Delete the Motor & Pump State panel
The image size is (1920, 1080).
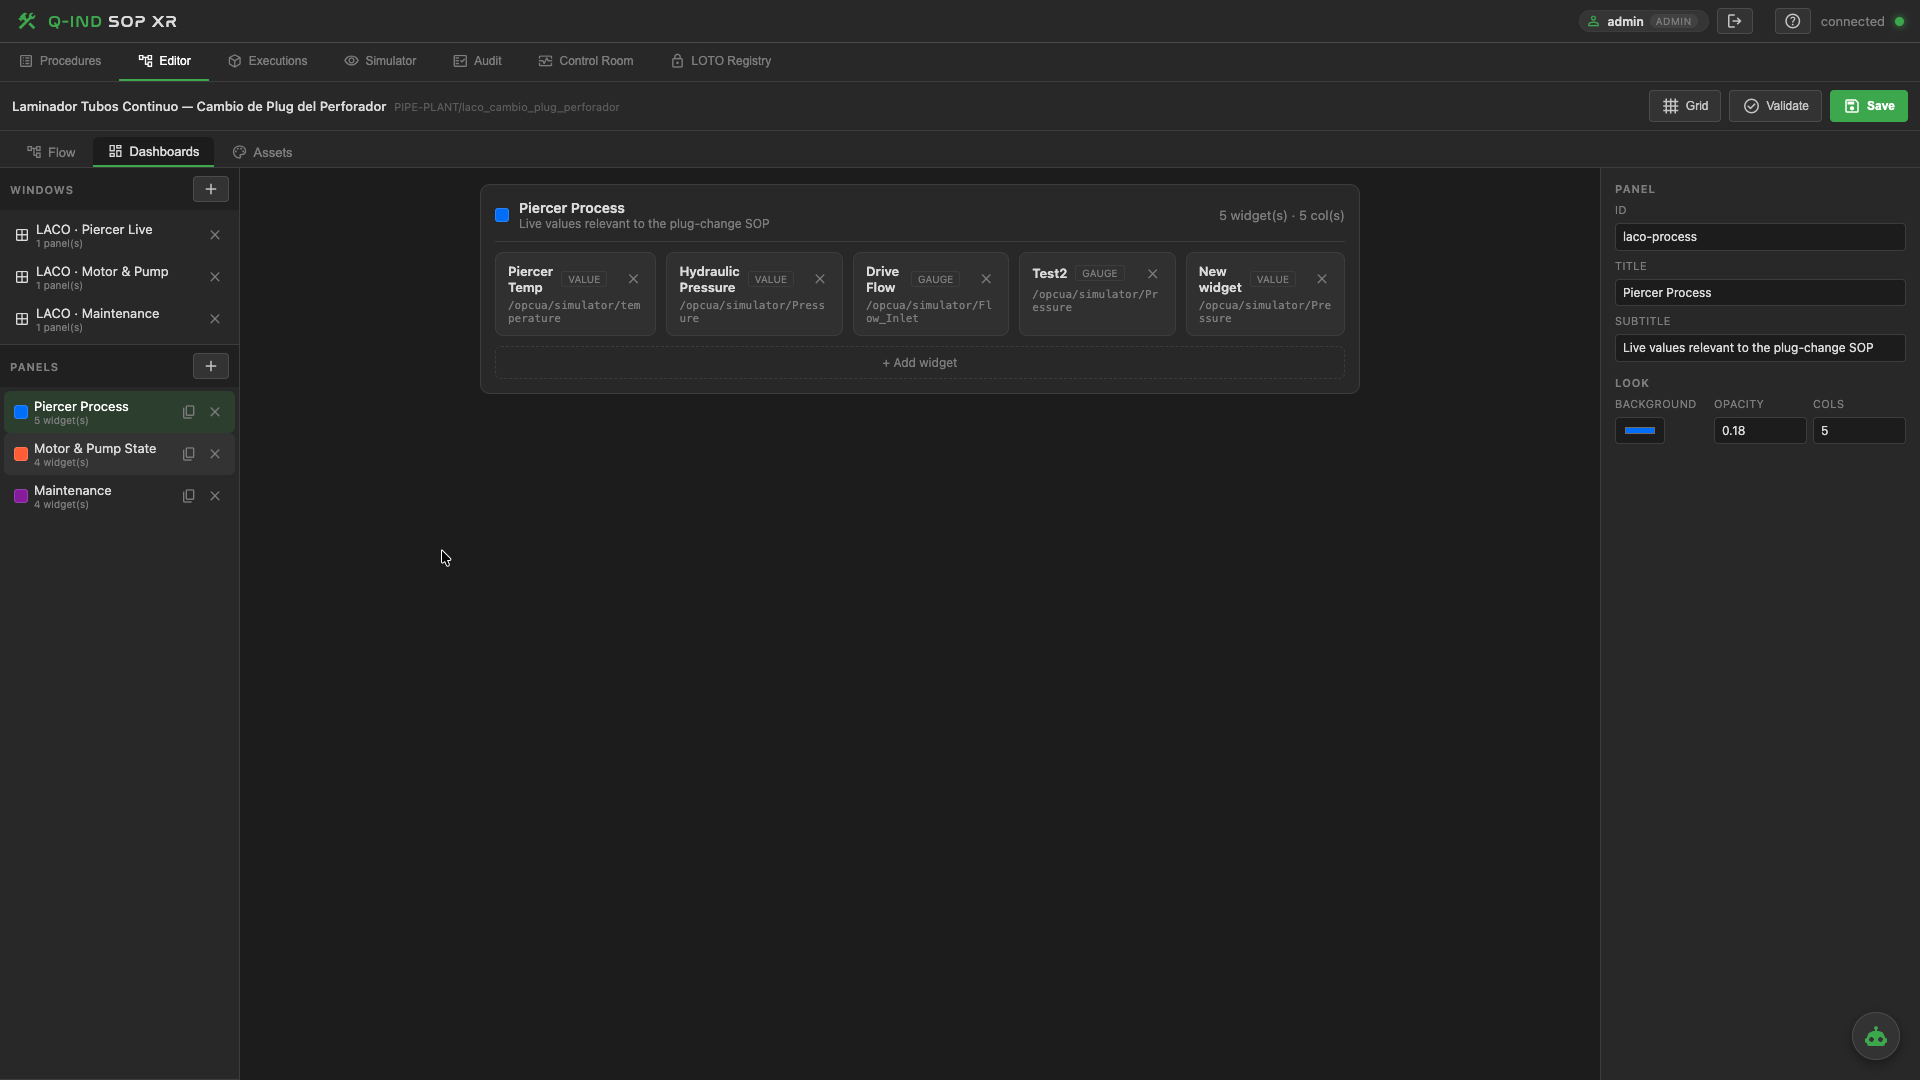215,454
